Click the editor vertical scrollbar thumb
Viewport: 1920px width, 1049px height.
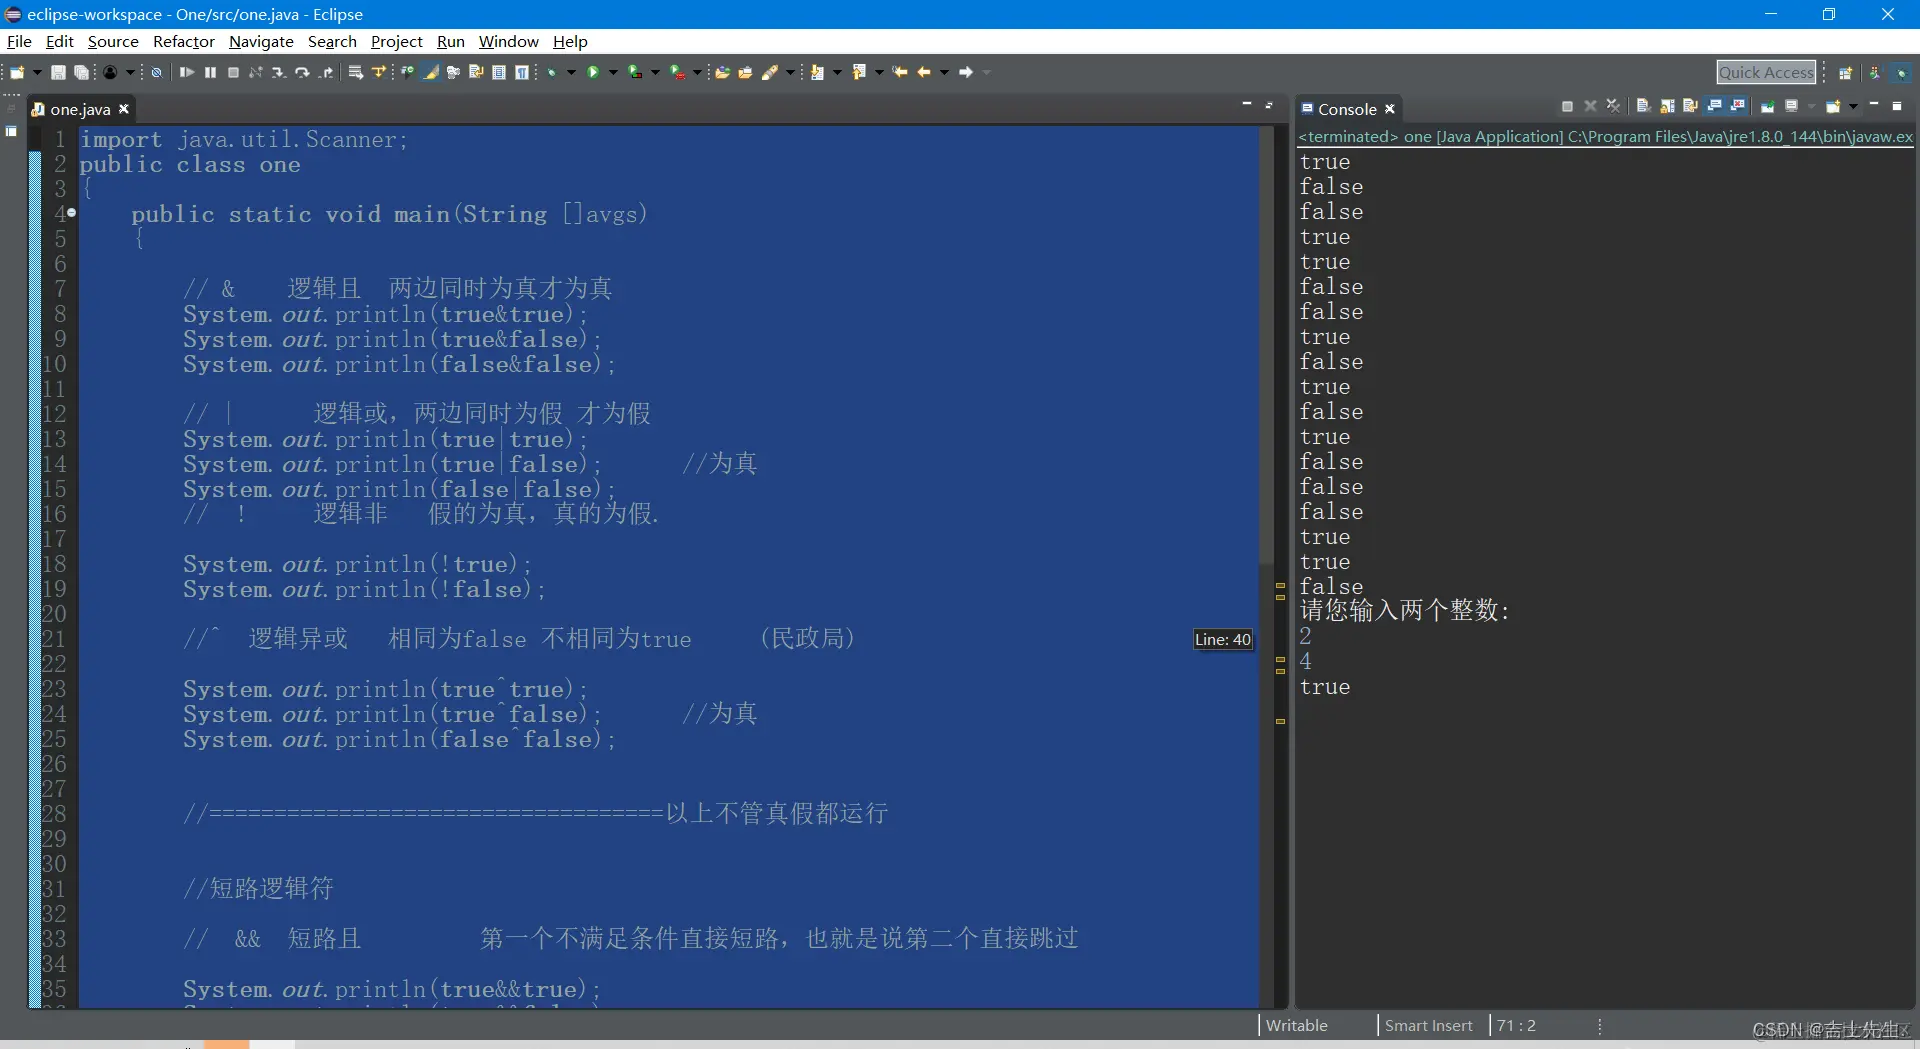click(x=1267, y=345)
